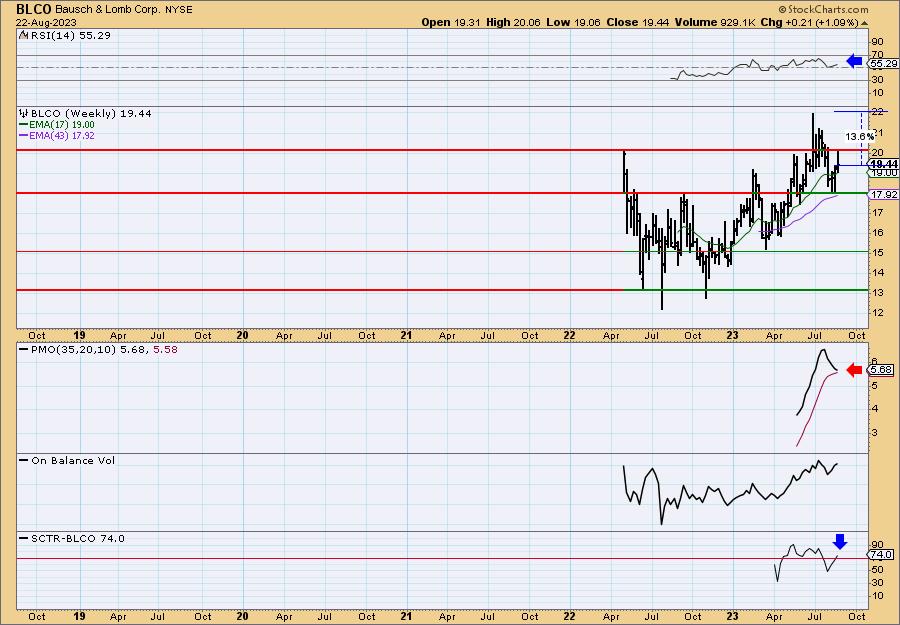The image size is (900, 625).
Task: Click the Chg +0.21 (+1.09%) value
Action: pos(809,22)
